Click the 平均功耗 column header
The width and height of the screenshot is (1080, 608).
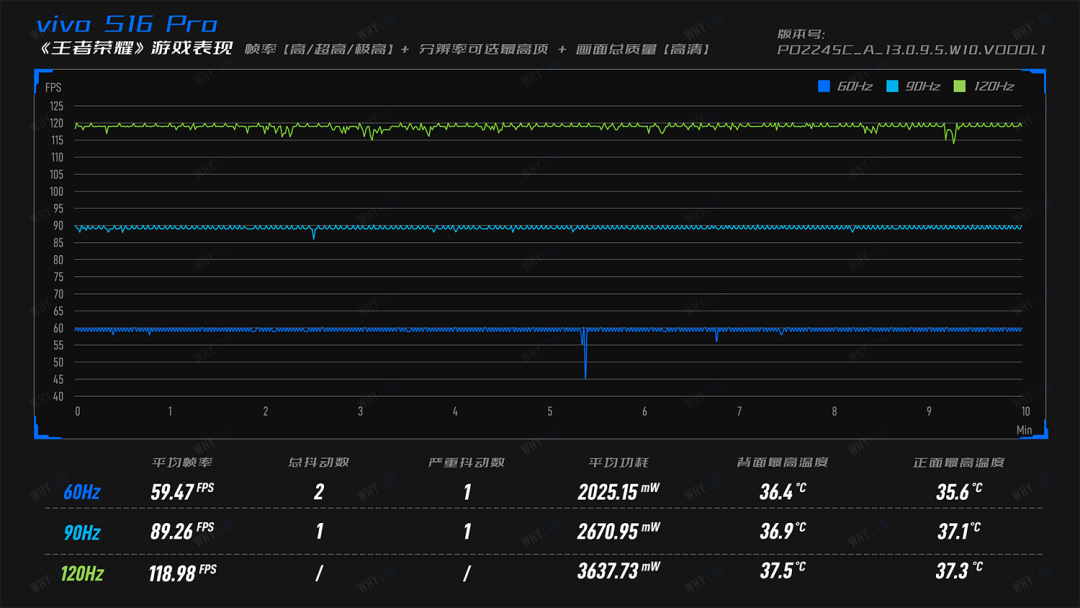[618, 463]
